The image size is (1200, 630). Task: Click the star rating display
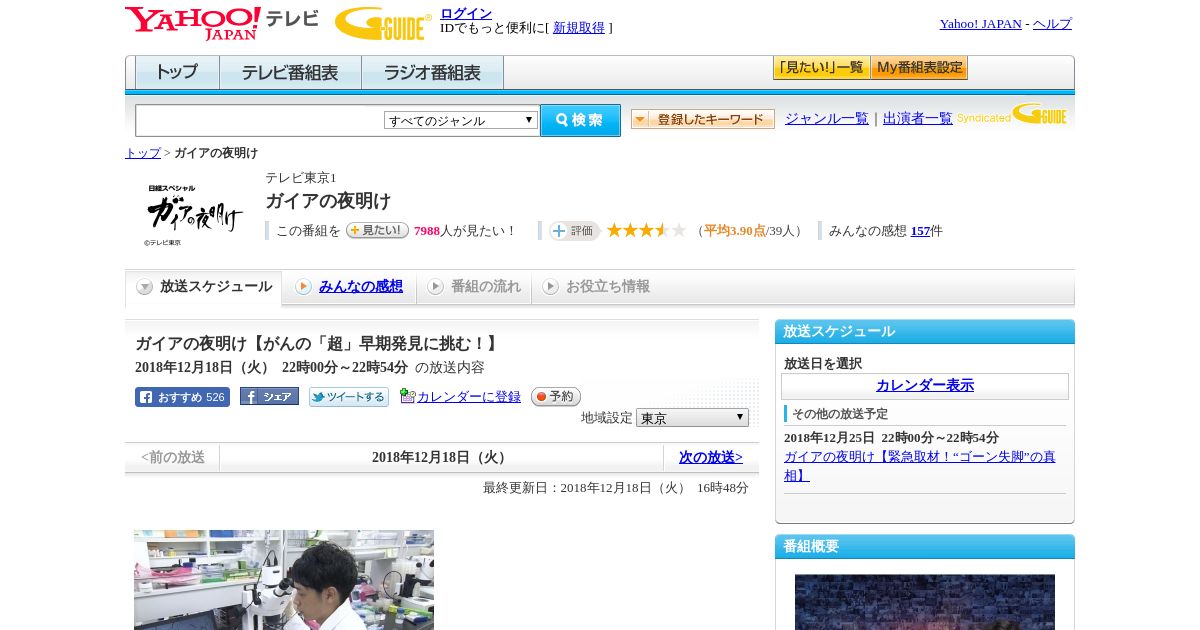click(x=646, y=230)
